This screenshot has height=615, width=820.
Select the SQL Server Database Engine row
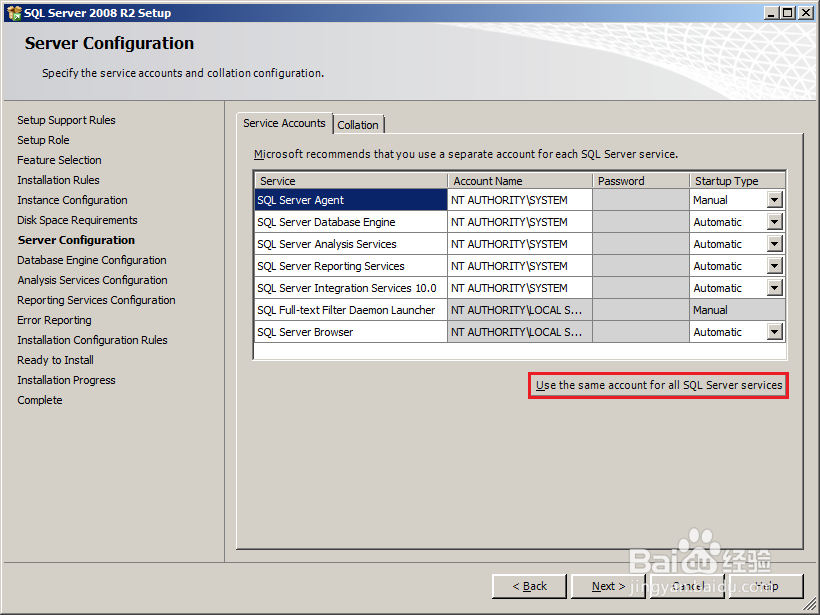pyautogui.click(x=351, y=222)
